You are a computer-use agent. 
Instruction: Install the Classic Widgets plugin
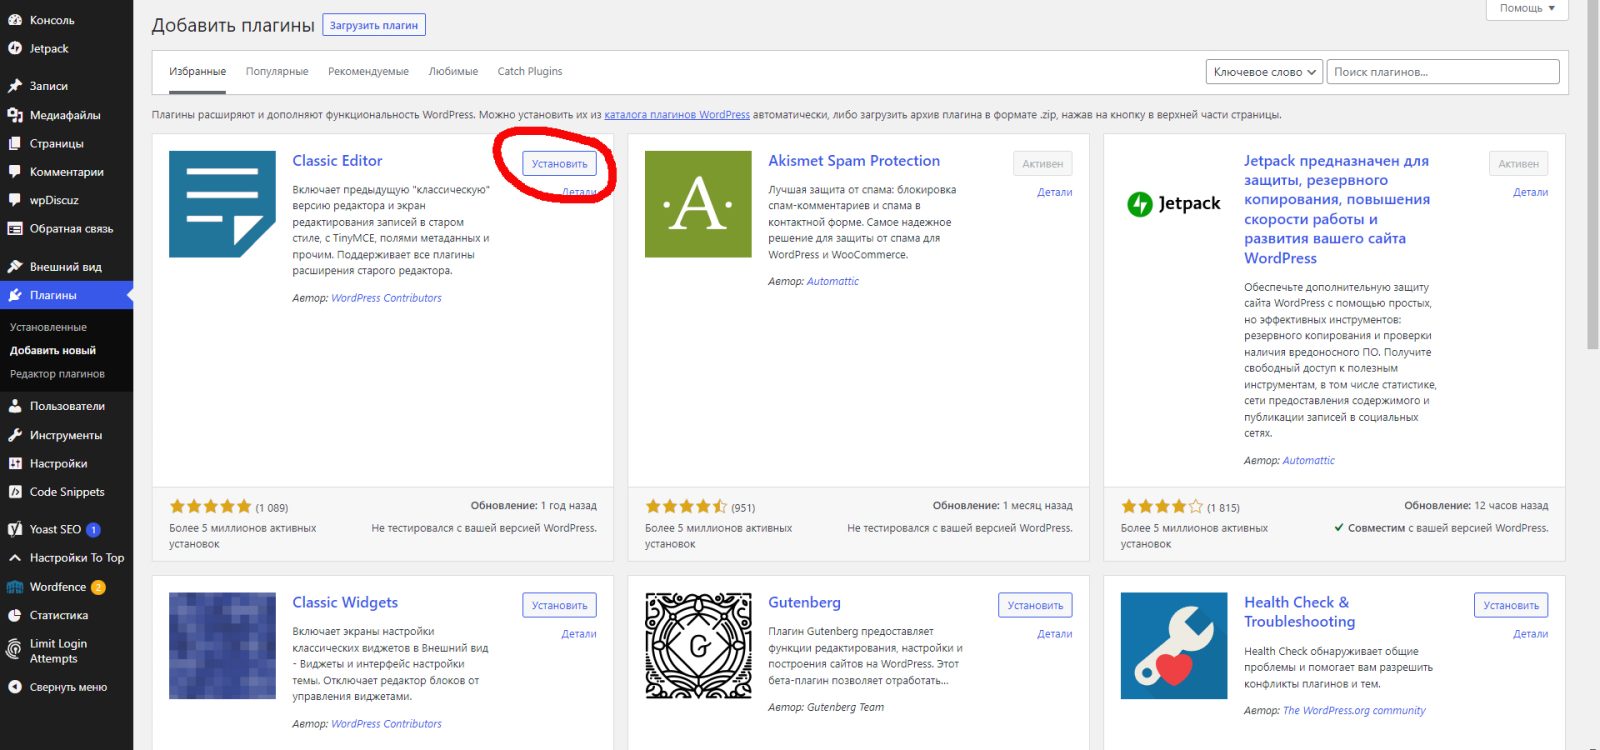tap(559, 605)
